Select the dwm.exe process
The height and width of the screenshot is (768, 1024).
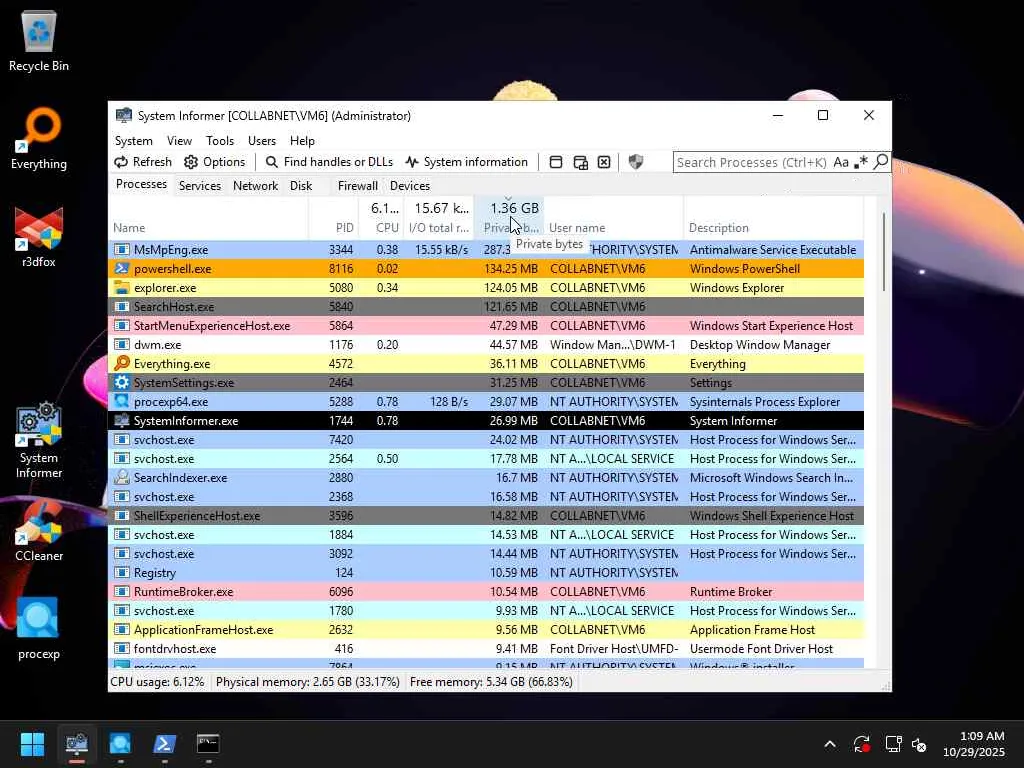tap(486, 344)
